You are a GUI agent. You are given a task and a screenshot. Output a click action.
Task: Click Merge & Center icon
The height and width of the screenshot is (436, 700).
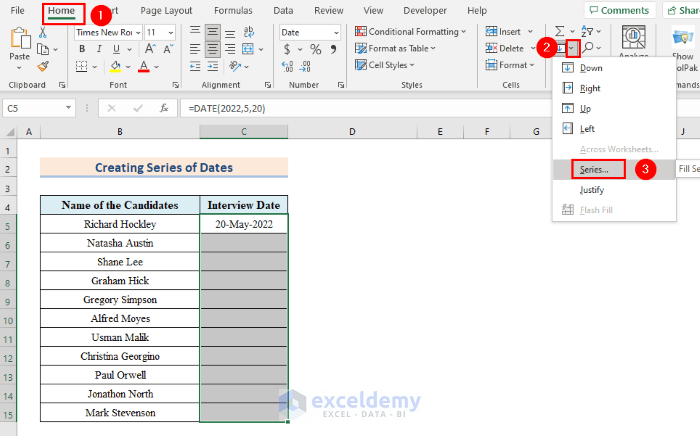click(248, 49)
